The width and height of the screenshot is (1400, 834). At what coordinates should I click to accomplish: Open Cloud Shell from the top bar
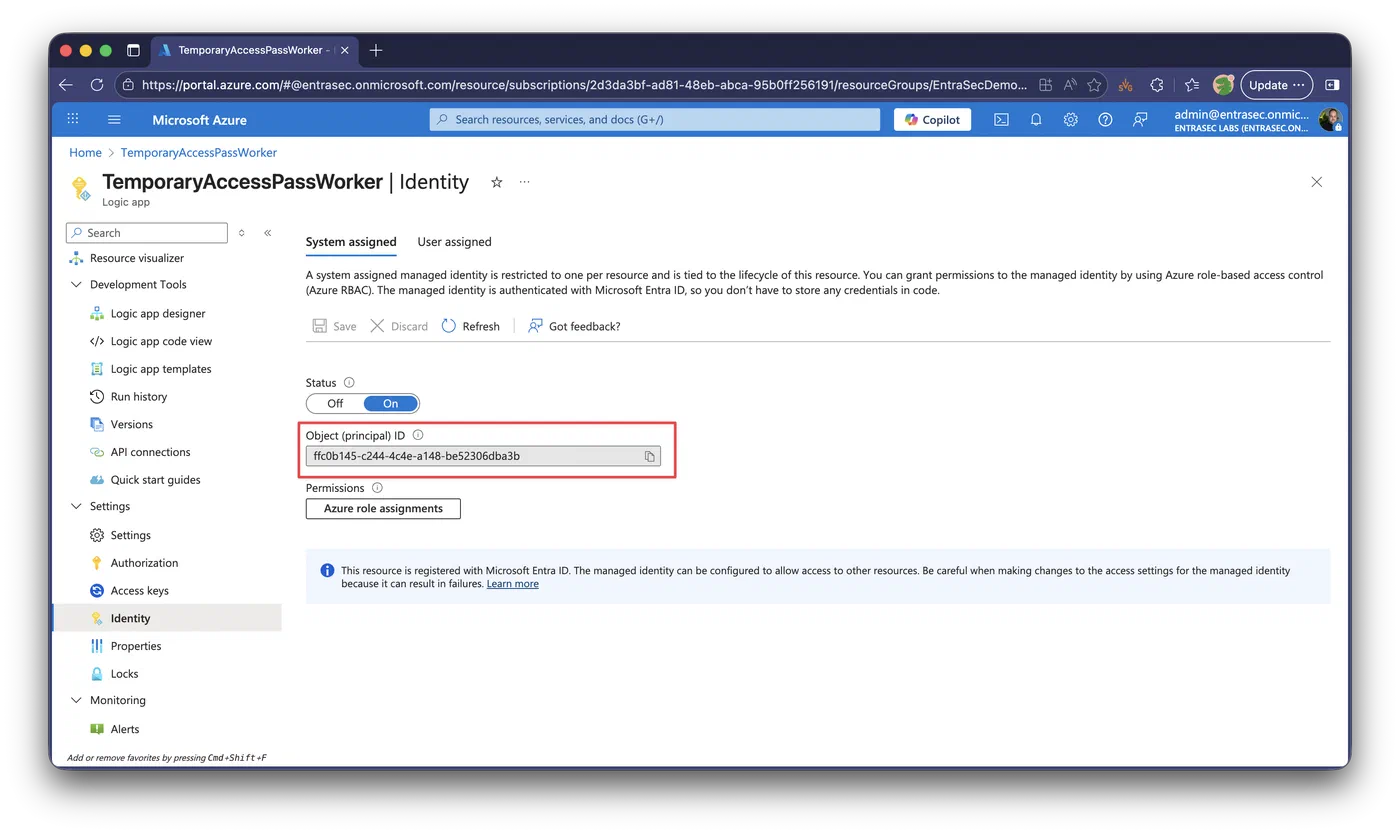pos(1001,119)
